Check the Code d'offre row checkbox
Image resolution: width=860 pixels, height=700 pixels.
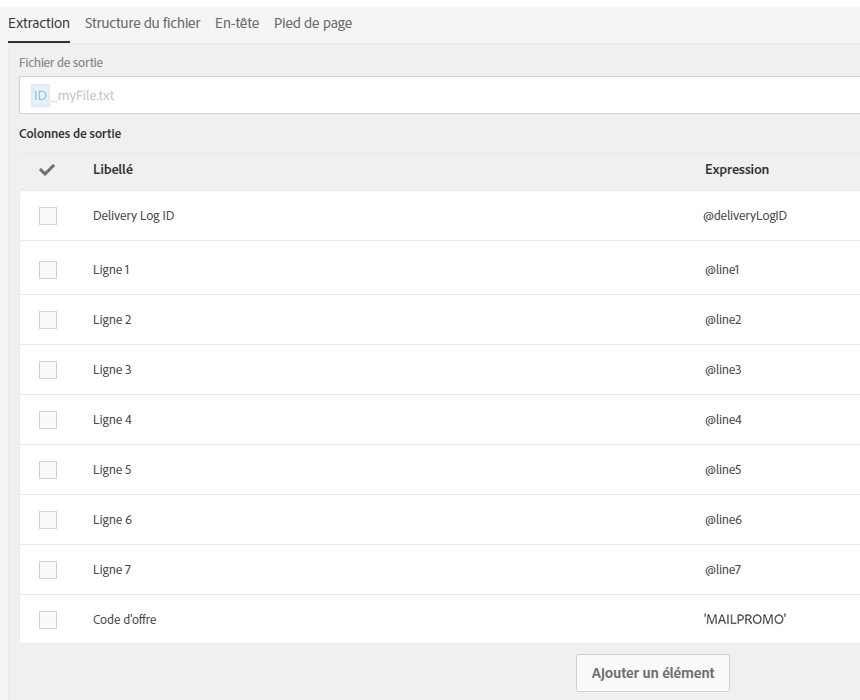48,620
